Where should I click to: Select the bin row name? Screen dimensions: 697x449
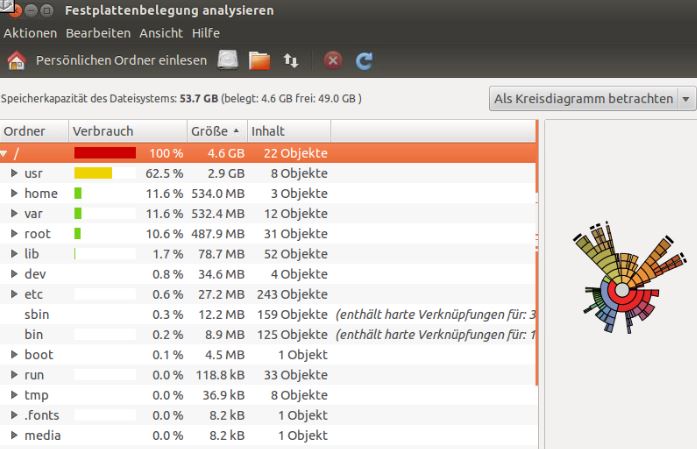[x=34, y=335]
